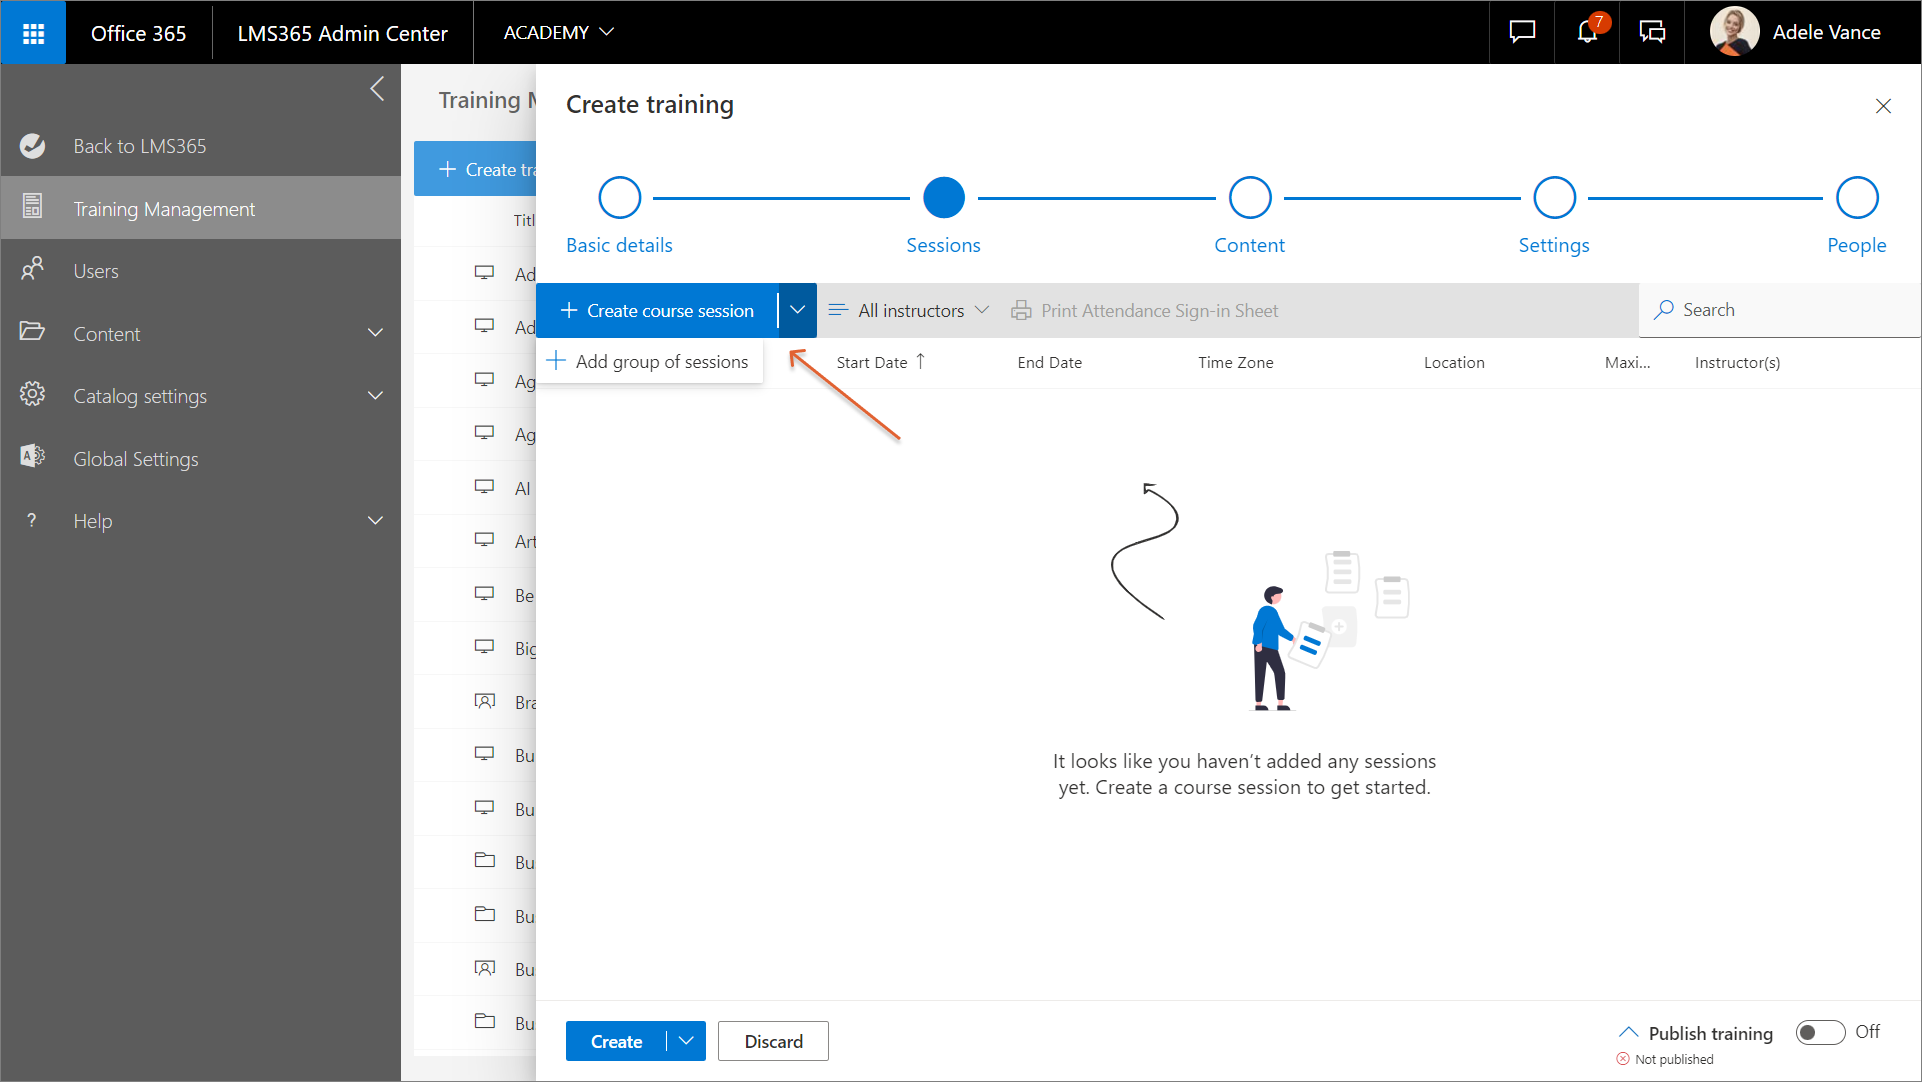Click the Global Settings sidebar icon
1922x1082 pixels.
33,457
